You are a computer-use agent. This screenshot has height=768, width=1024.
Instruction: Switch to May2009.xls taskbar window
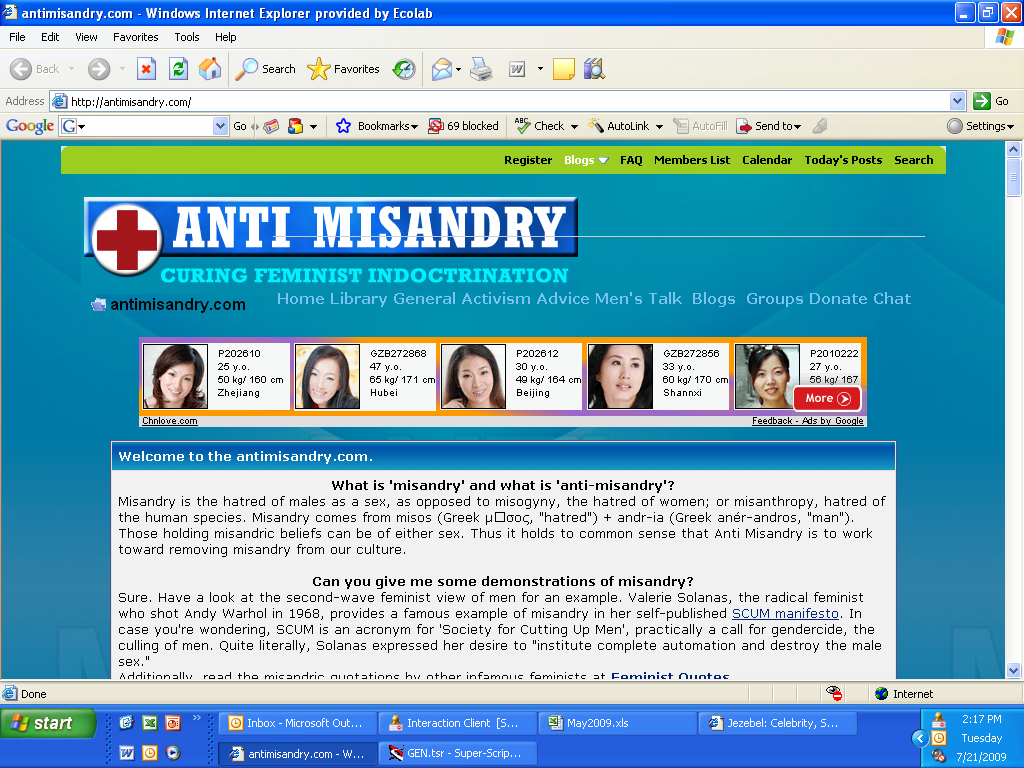614,723
